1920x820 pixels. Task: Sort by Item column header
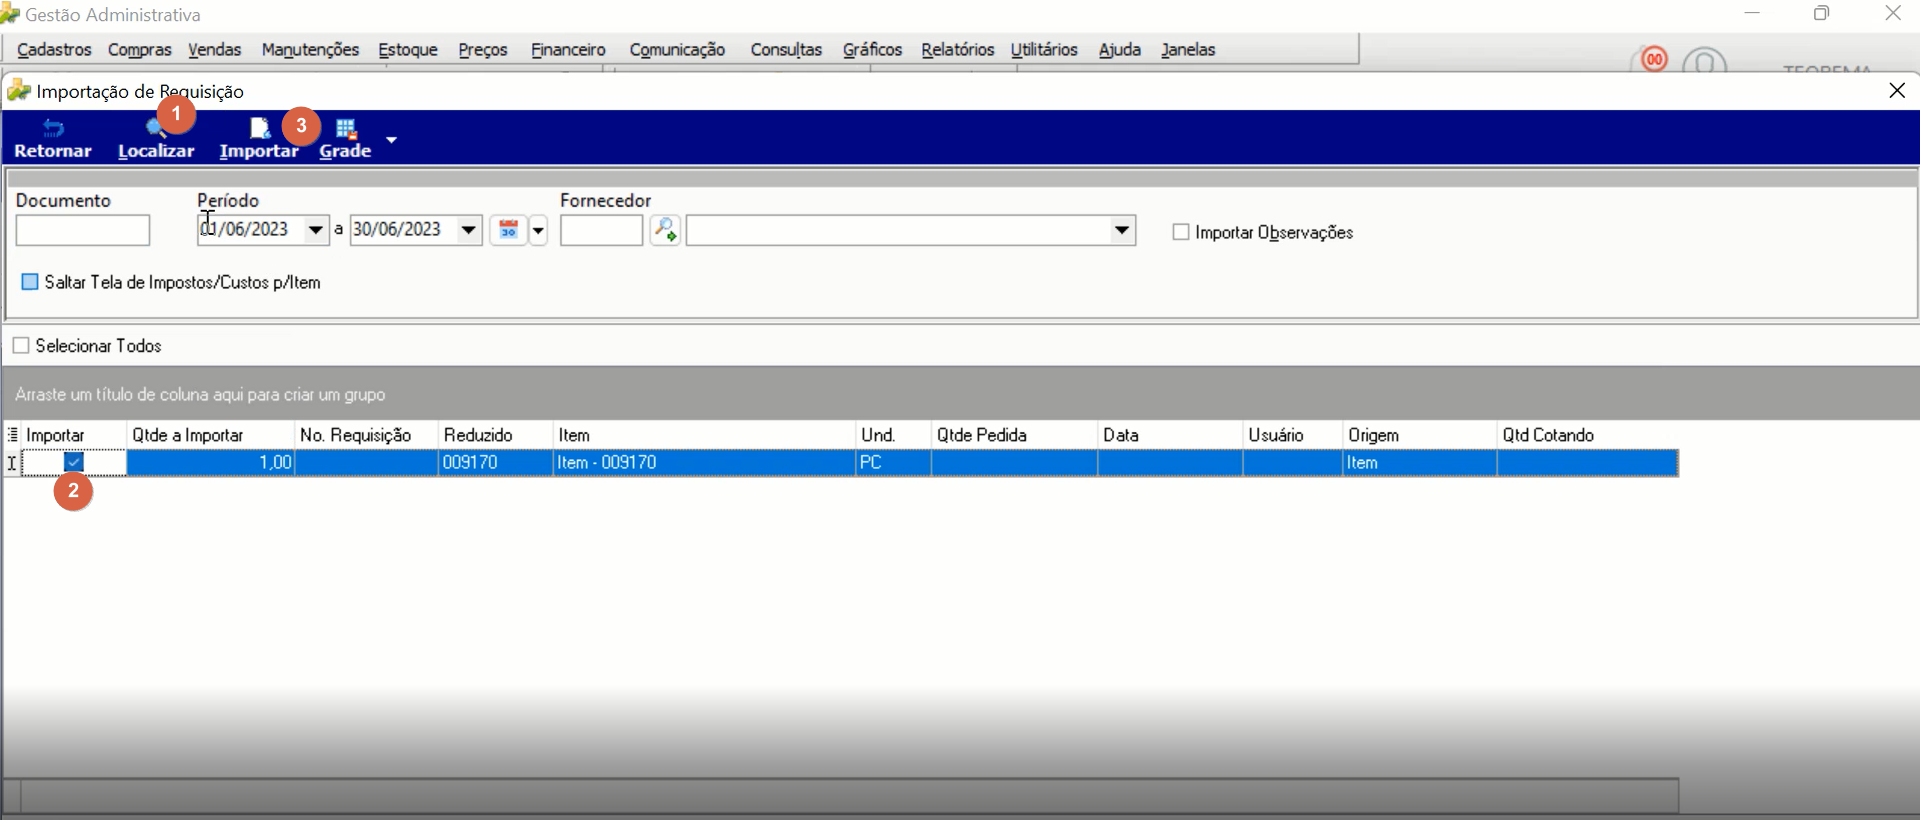[705, 435]
